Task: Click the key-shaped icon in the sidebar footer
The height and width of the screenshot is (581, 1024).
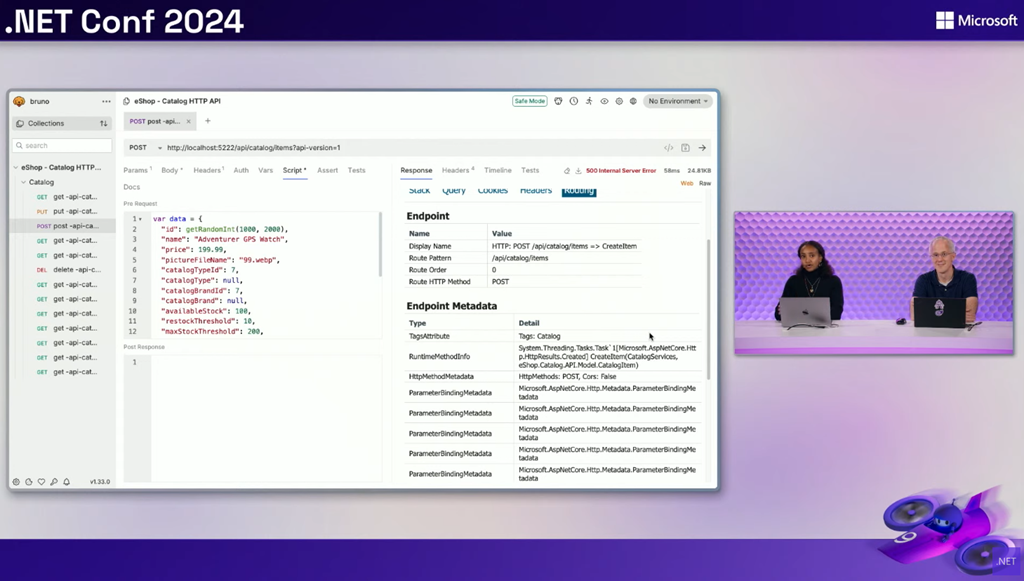Action: pos(54,482)
